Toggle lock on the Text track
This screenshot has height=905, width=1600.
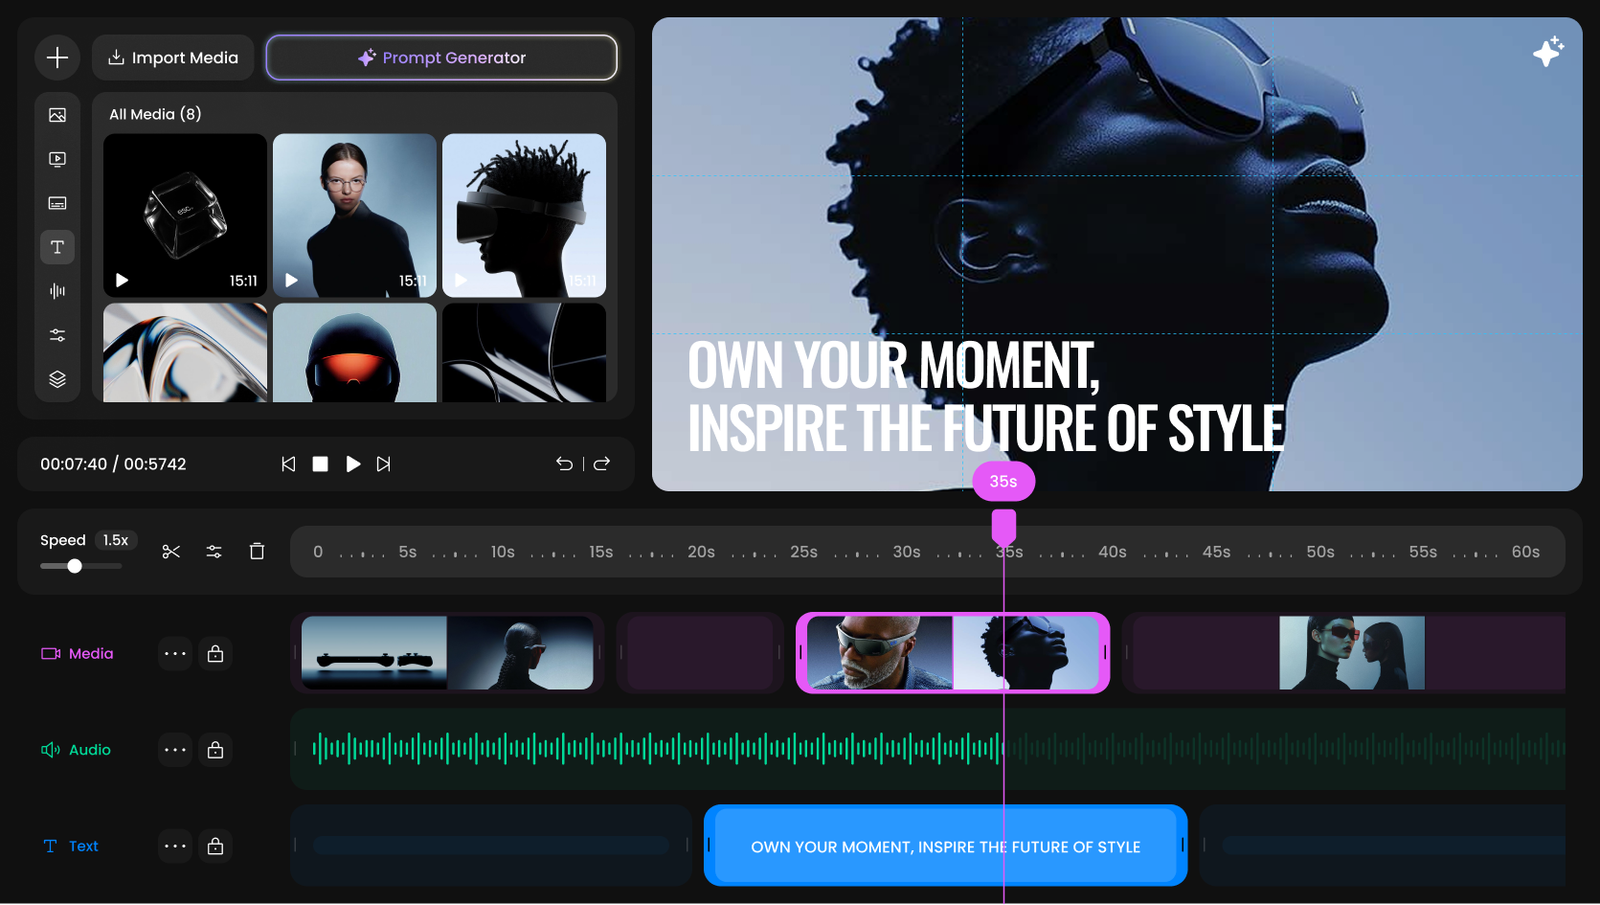pos(215,846)
